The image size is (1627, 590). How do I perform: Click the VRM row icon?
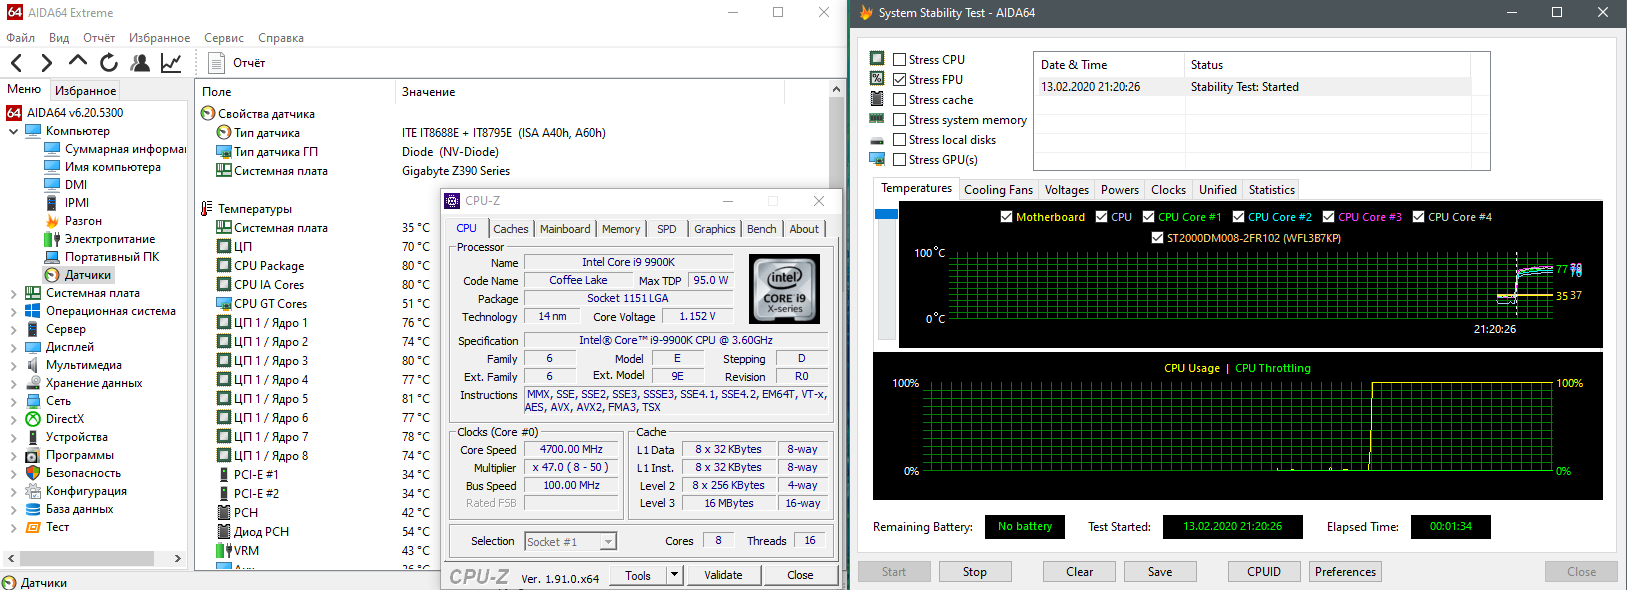[224, 551]
